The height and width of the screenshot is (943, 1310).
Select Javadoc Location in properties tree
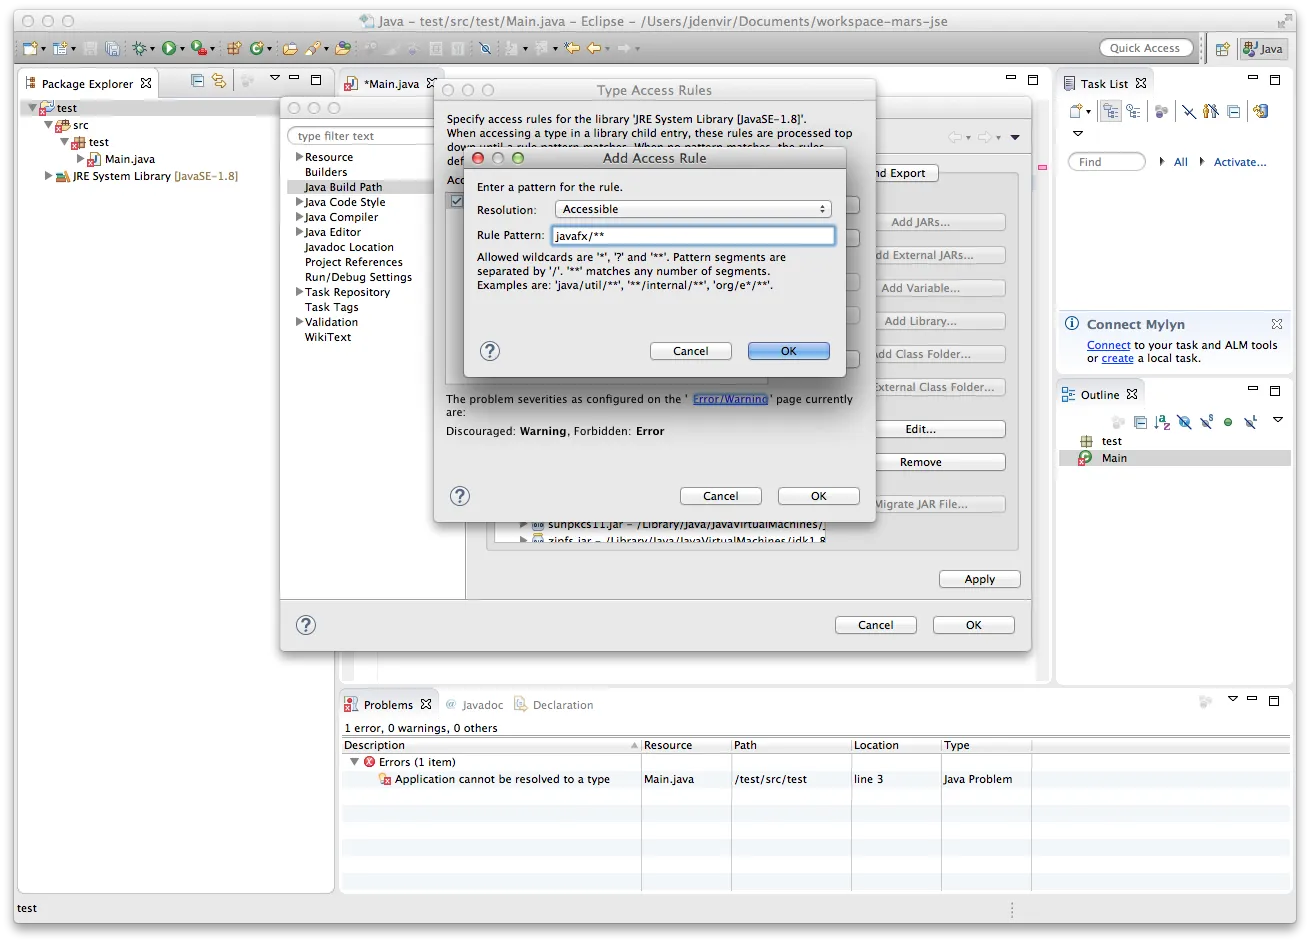(x=349, y=247)
